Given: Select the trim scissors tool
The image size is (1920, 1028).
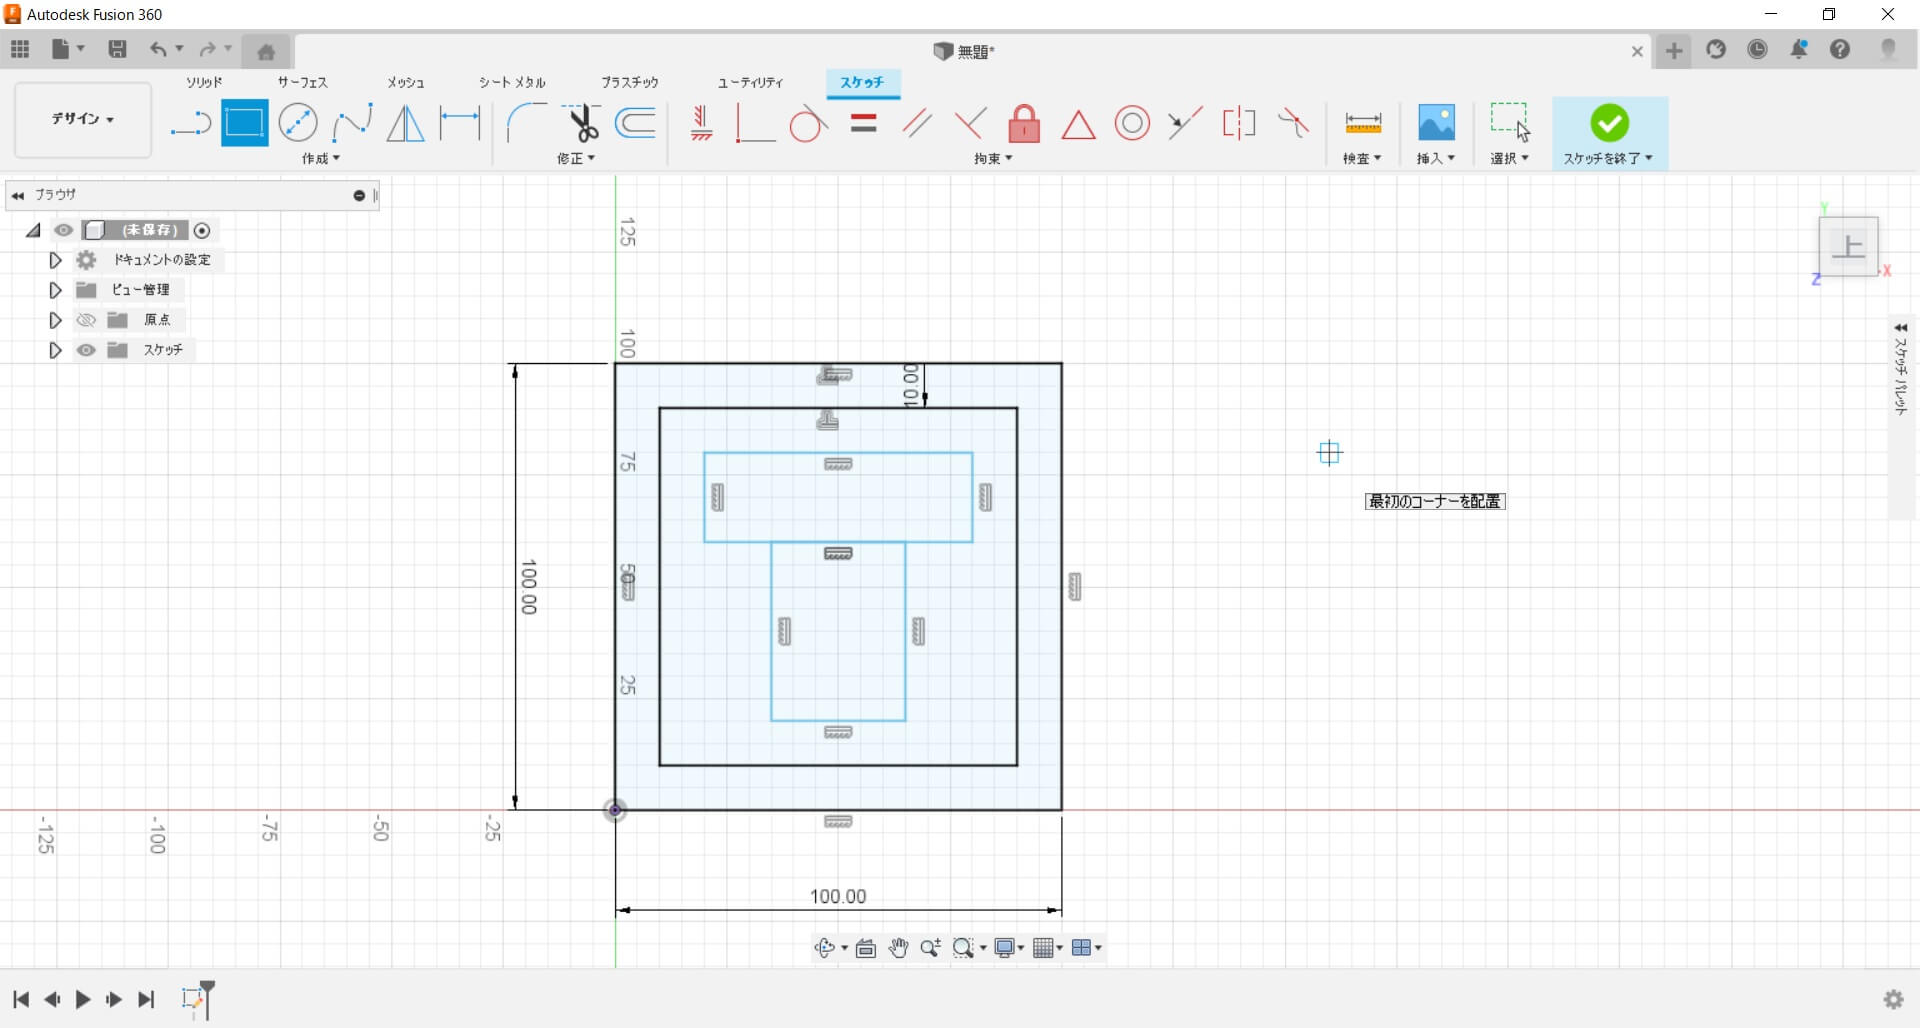Looking at the screenshot, I should pyautogui.click(x=581, y=124).
